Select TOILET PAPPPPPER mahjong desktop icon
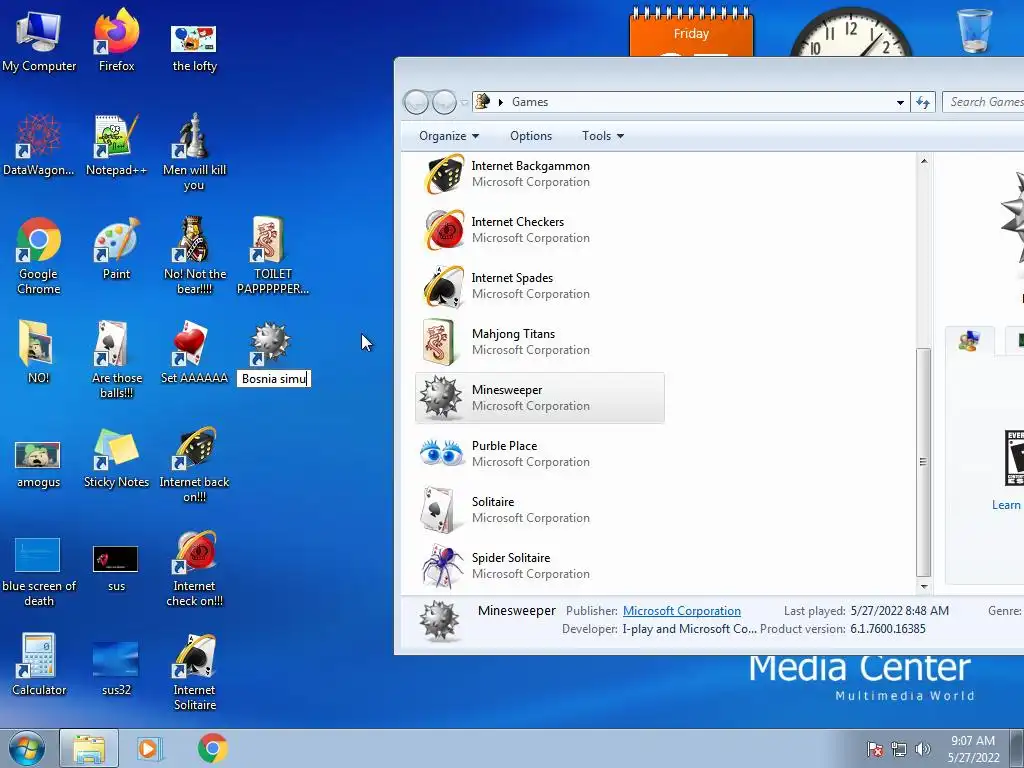Viewport: 1024px width, 768px height. (x=272, y=256)
